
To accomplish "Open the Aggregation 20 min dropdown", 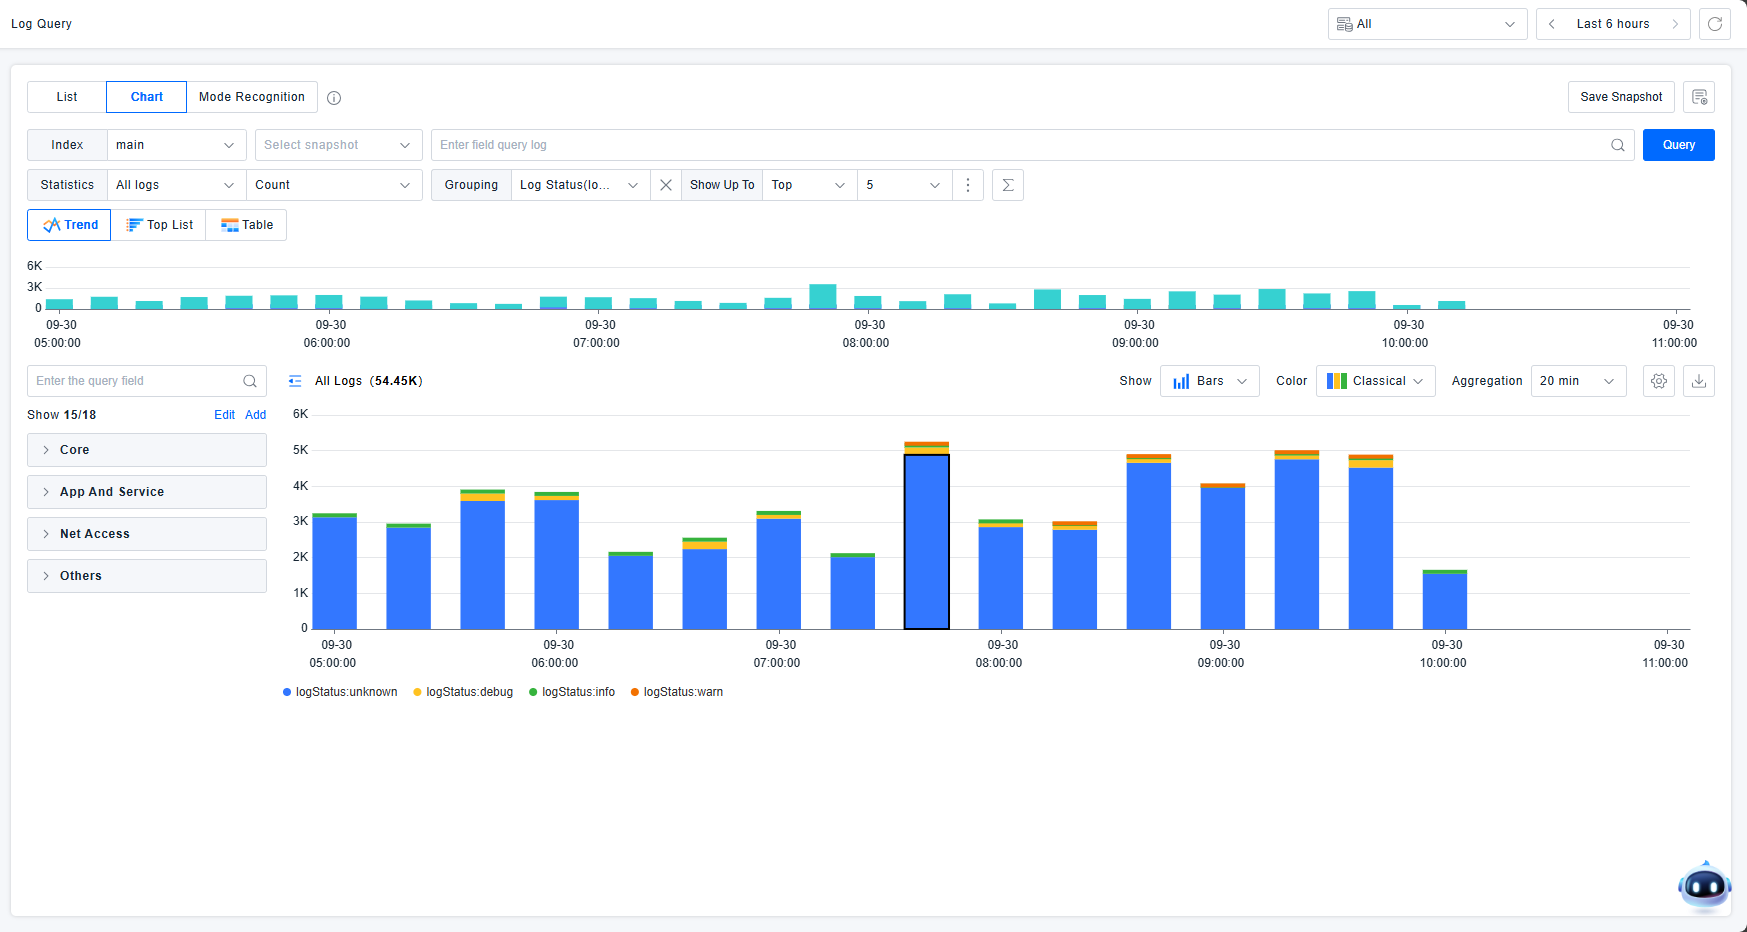I will (x=1577, y=381).
